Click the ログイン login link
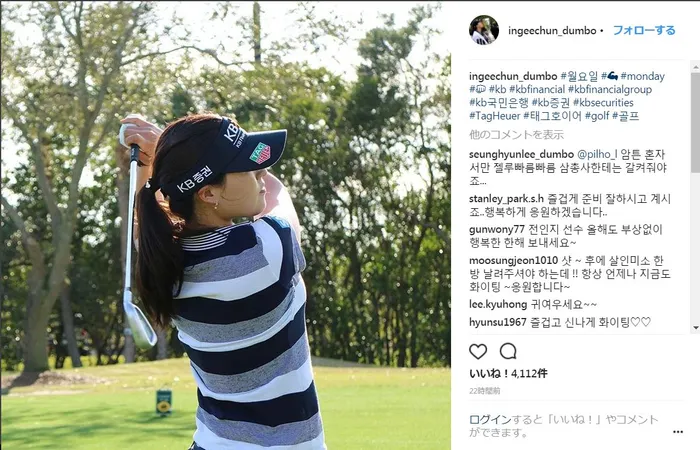 point(490,419)
